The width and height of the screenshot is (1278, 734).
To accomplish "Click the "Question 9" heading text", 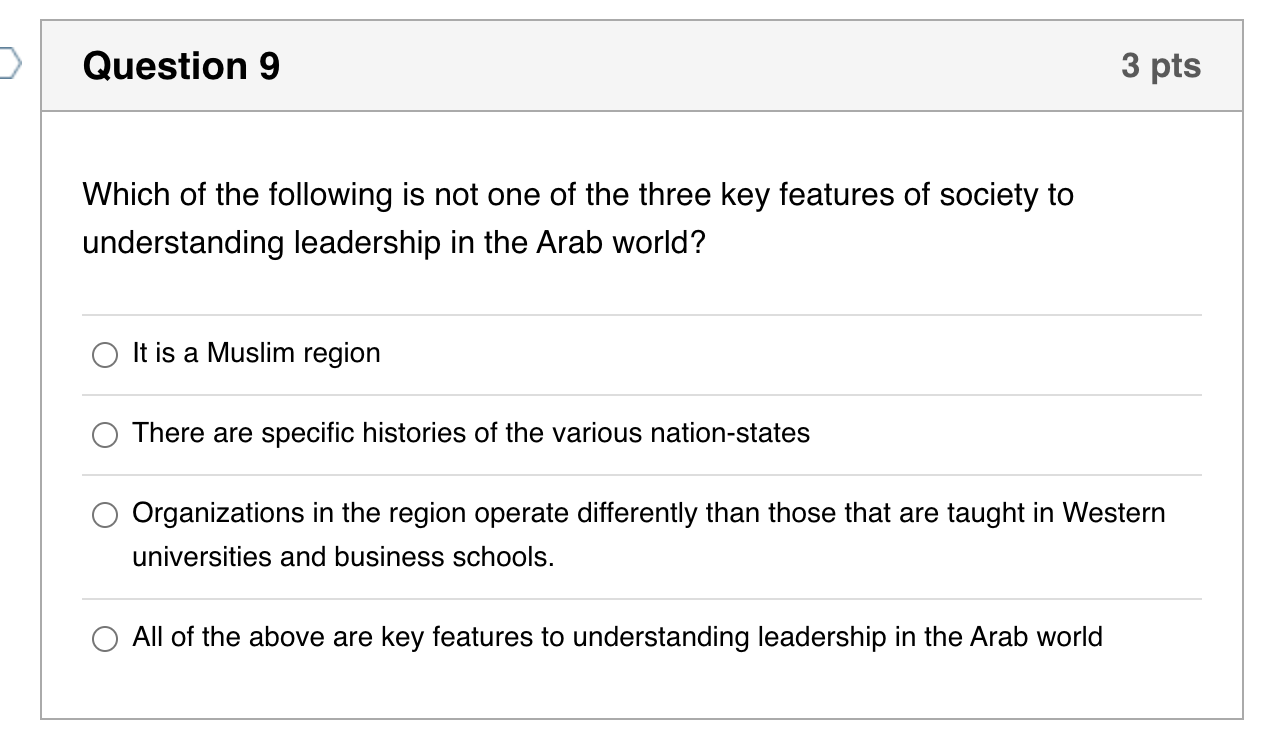I will (181, 66).
